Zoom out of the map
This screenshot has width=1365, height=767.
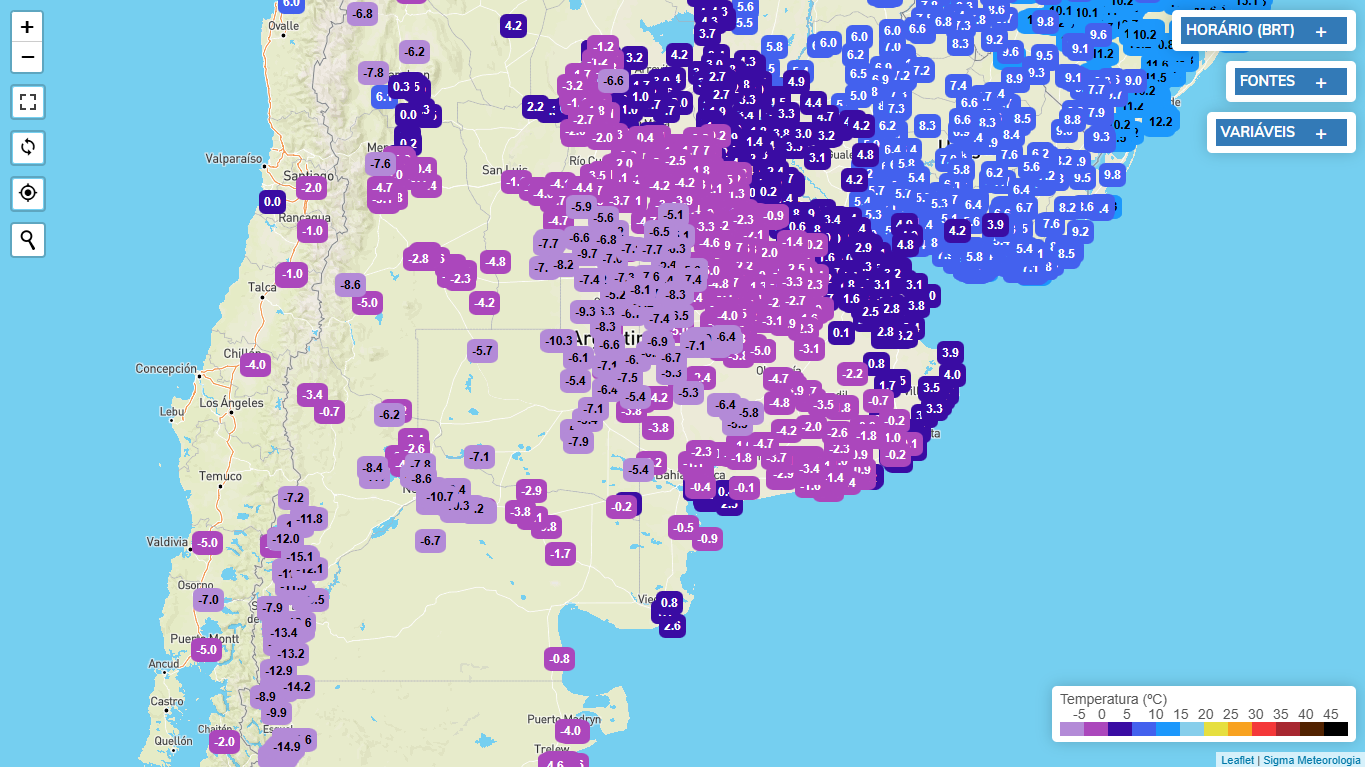[27, 58]
